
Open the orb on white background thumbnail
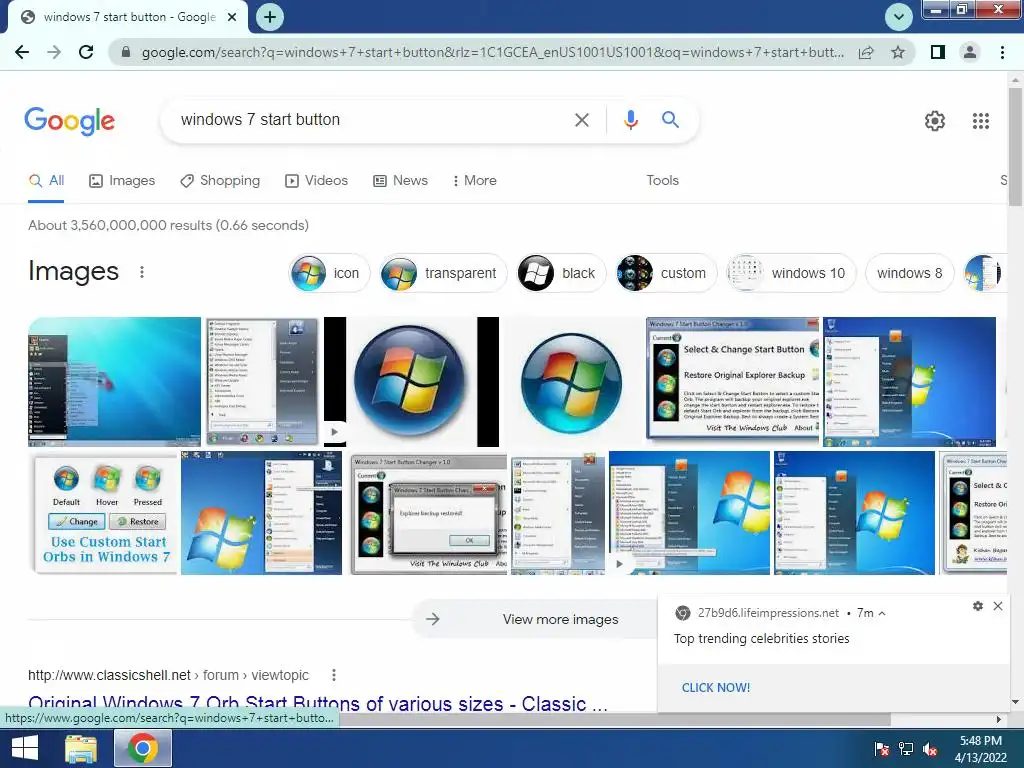point(572,382)
